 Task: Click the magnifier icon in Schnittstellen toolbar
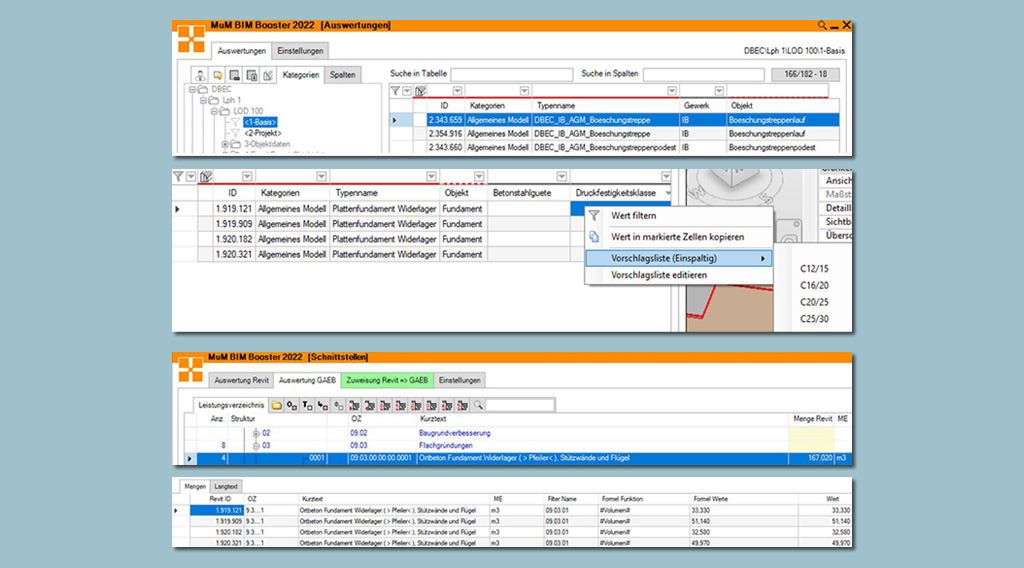(x=478, y=405)
